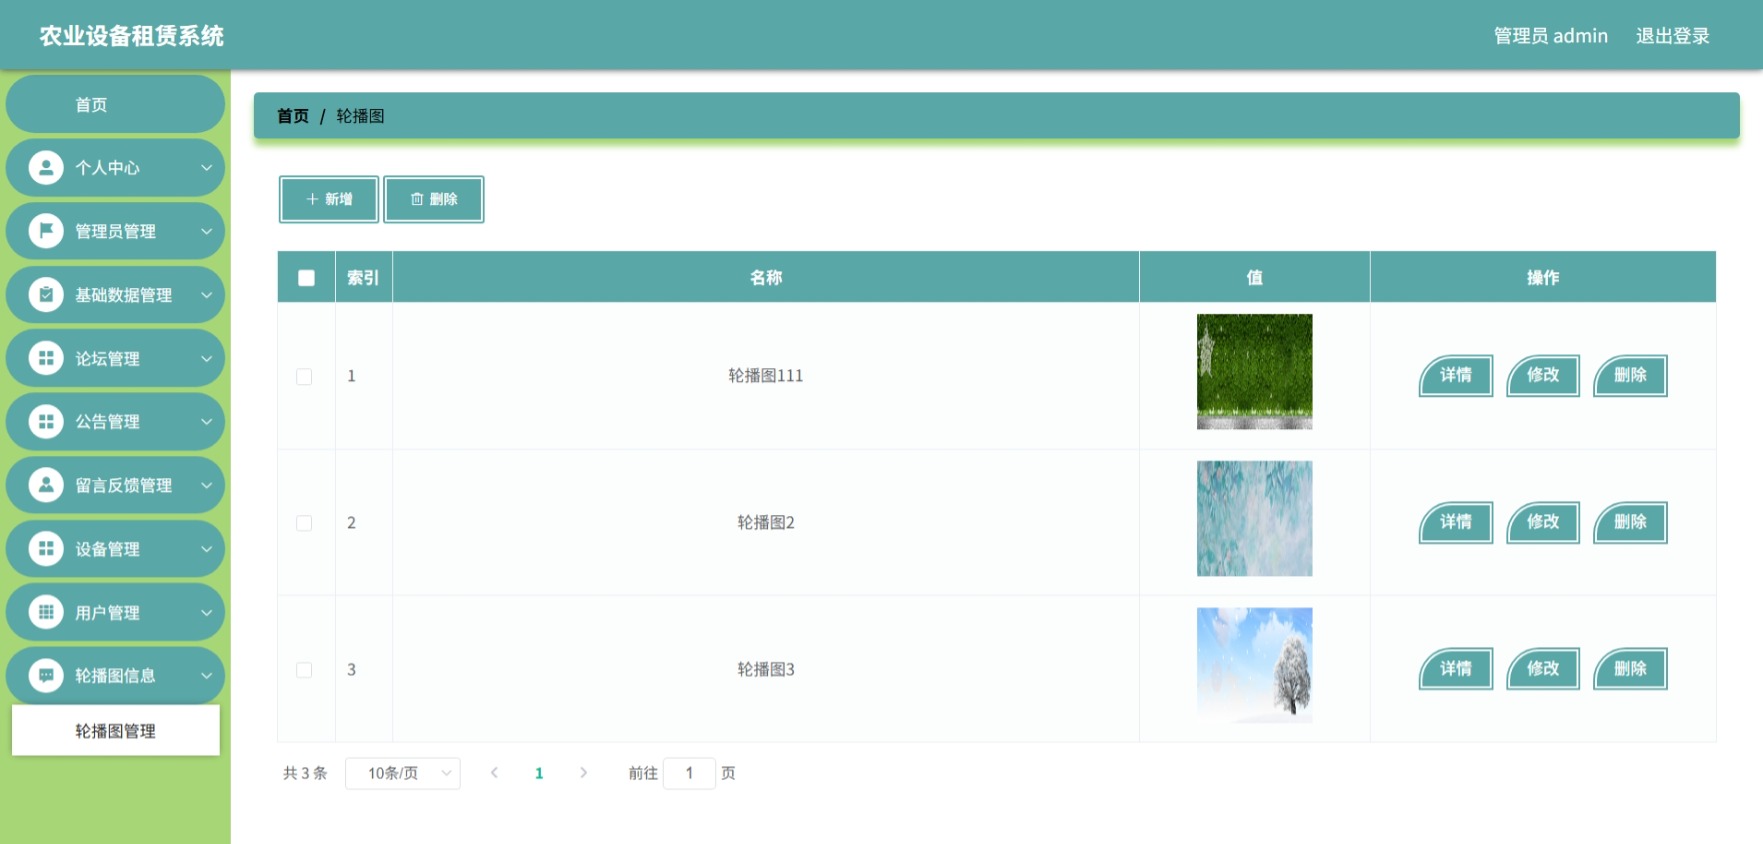View 详情 for 轮播图2

pyautogui.click(x=1456, y=522)
